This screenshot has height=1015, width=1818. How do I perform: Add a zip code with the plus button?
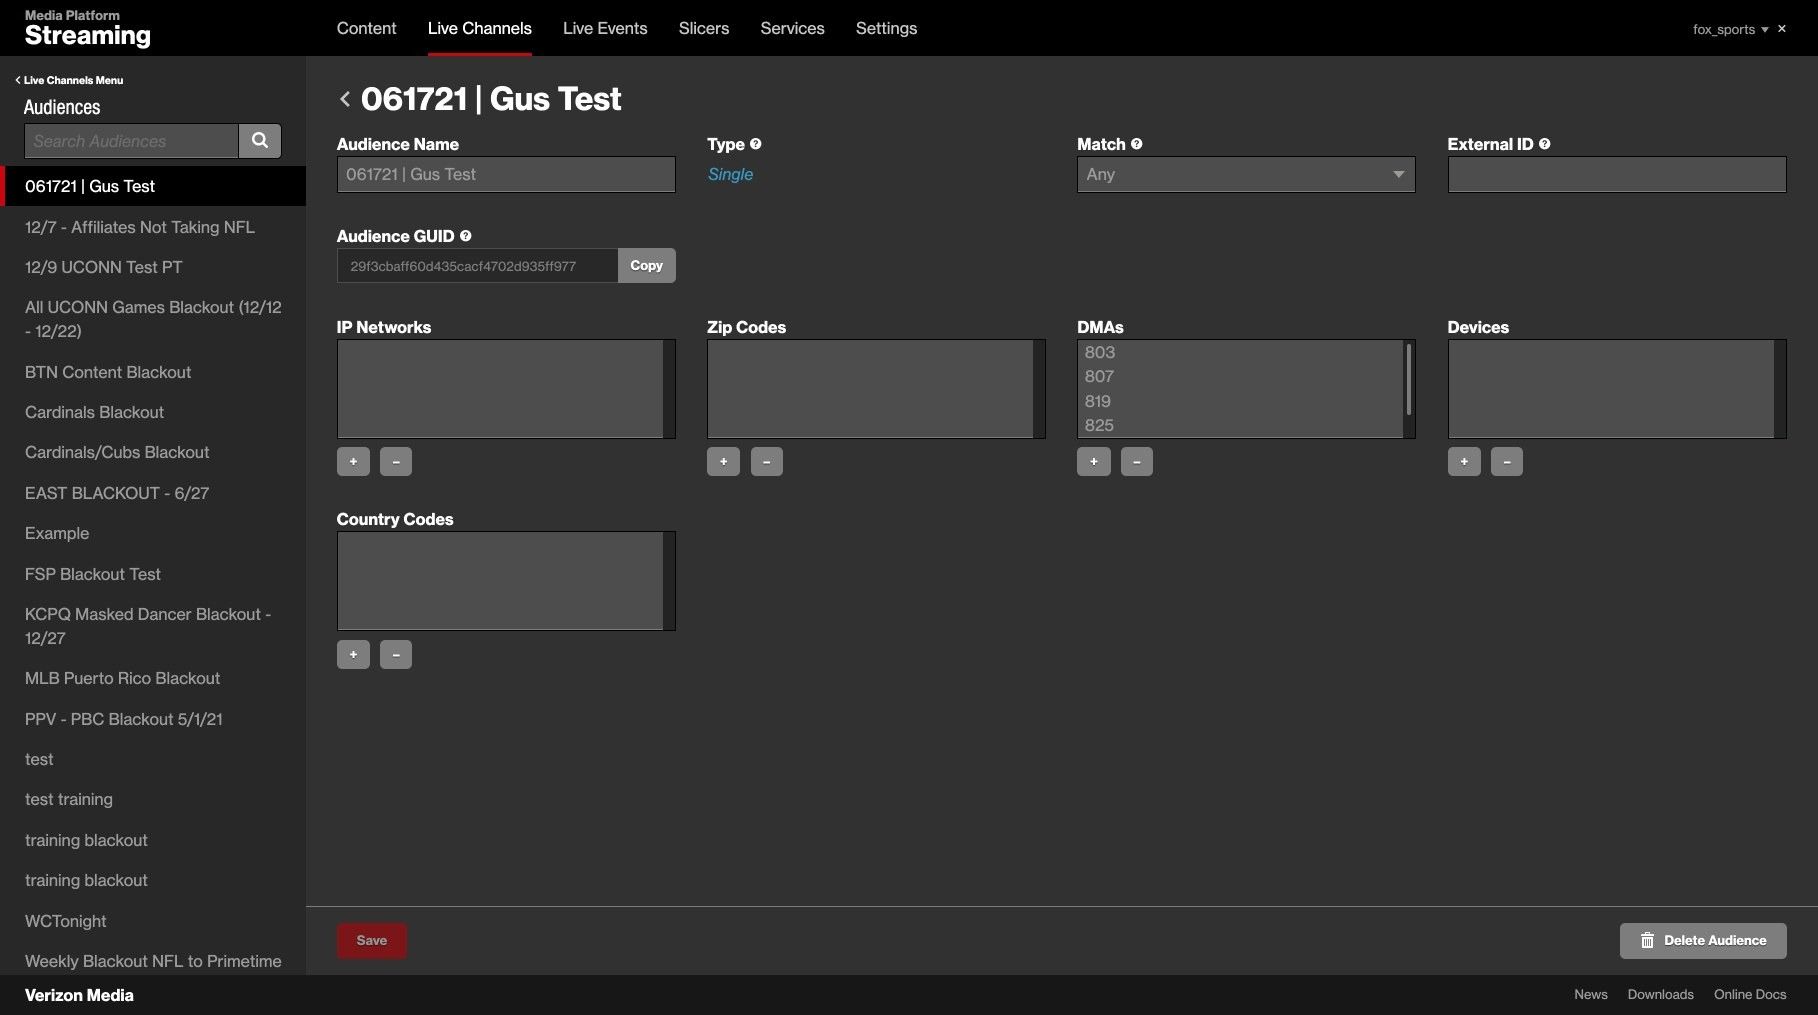click(x=723, y=462)
